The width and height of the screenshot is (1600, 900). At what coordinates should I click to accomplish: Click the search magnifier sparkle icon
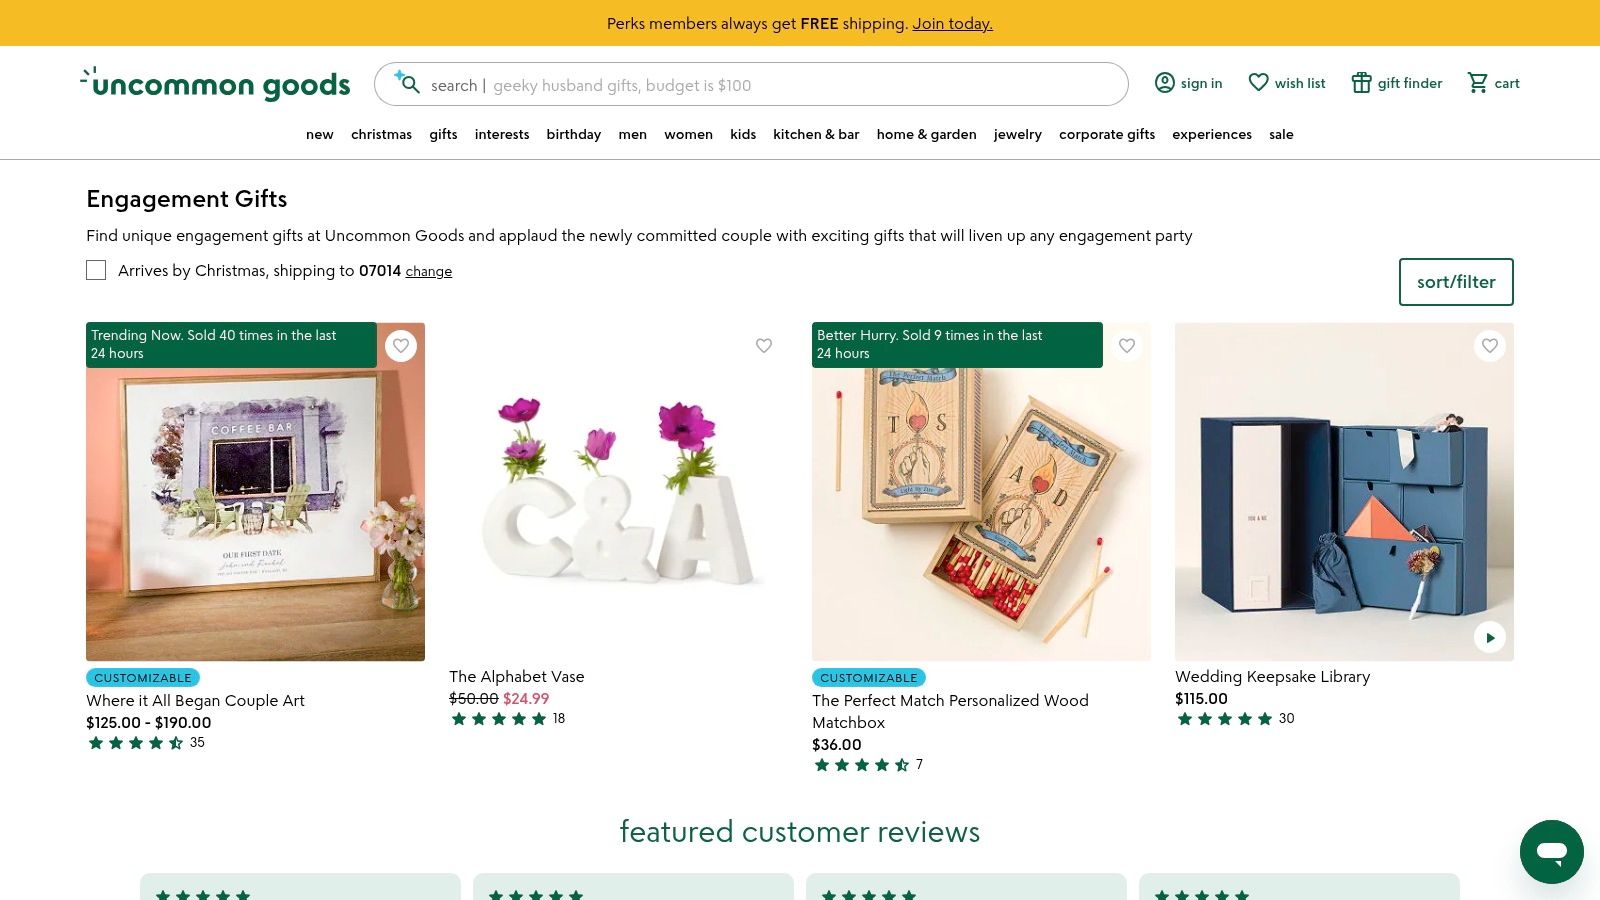tap(407, 83)
